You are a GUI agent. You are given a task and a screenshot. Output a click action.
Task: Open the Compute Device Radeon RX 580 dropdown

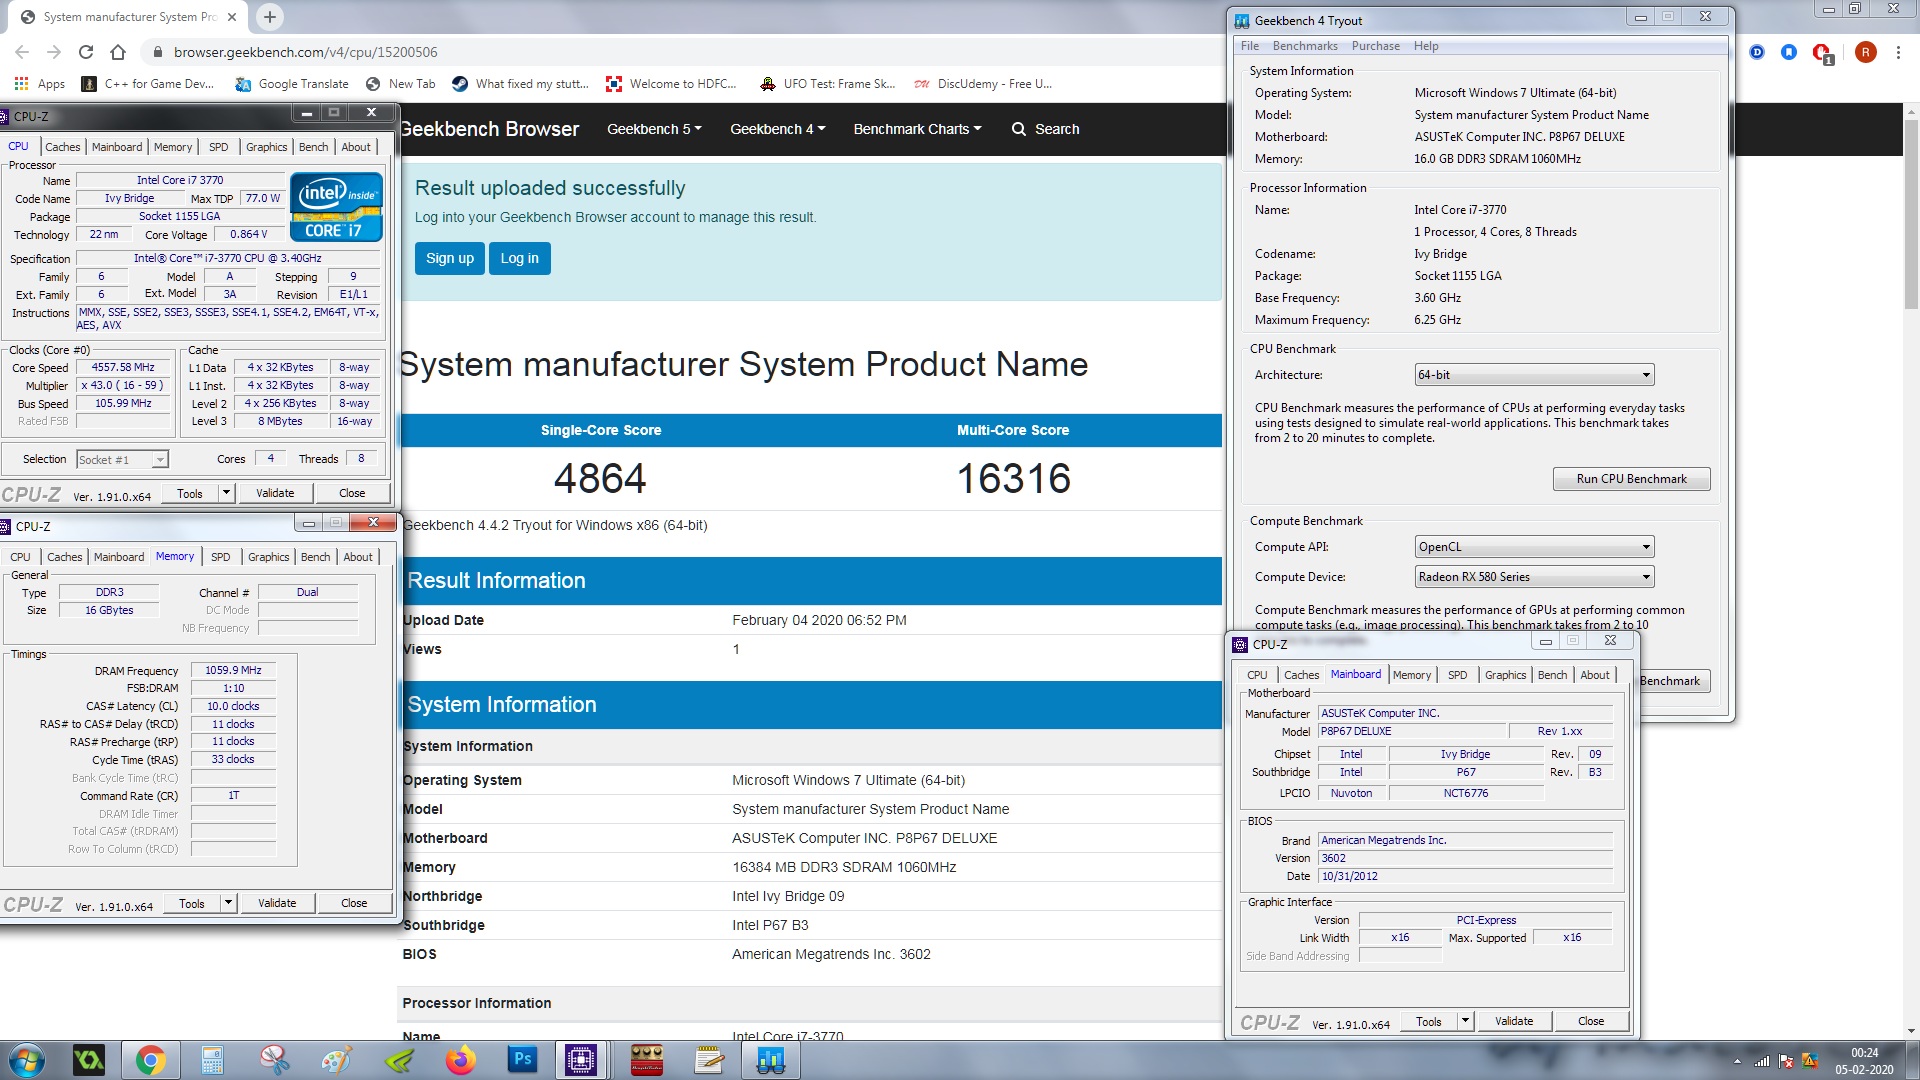pyautogui.click(x=1534, y=577)
